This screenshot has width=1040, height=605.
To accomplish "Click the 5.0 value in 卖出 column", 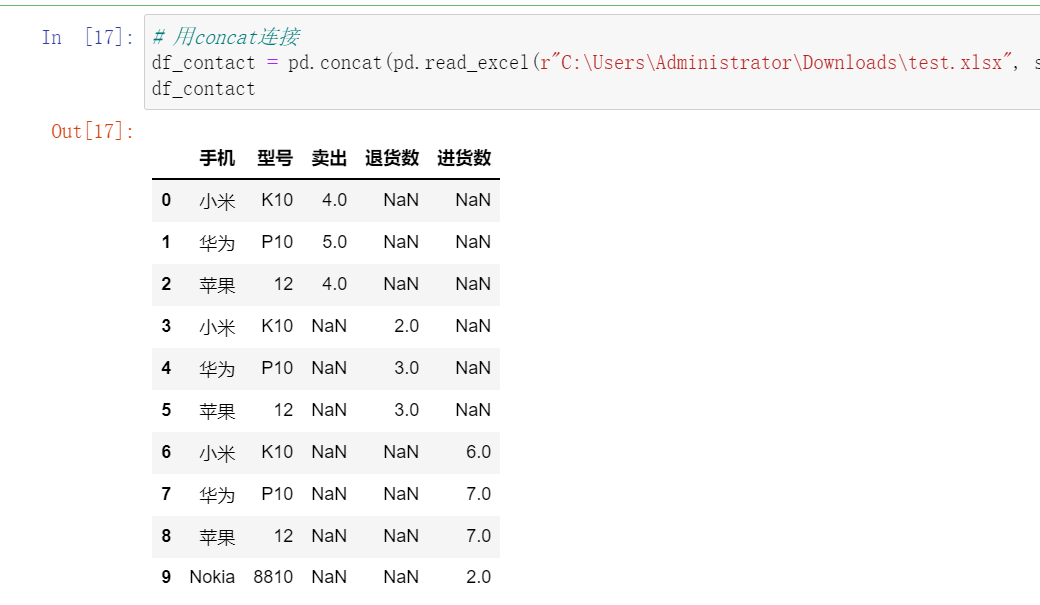I will pos(334,242).
